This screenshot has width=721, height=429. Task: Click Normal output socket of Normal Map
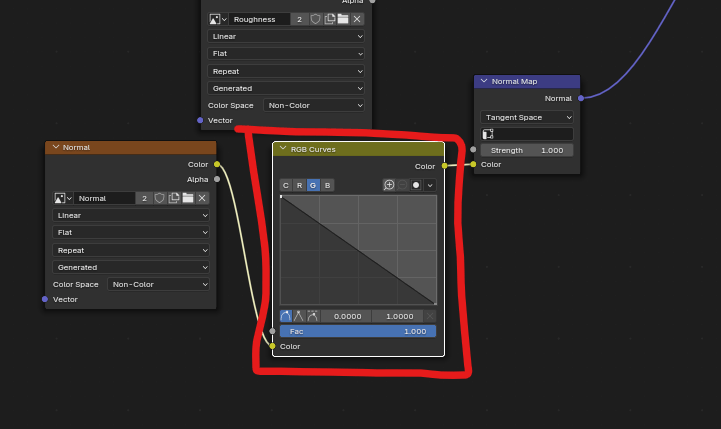coord(581,98)
